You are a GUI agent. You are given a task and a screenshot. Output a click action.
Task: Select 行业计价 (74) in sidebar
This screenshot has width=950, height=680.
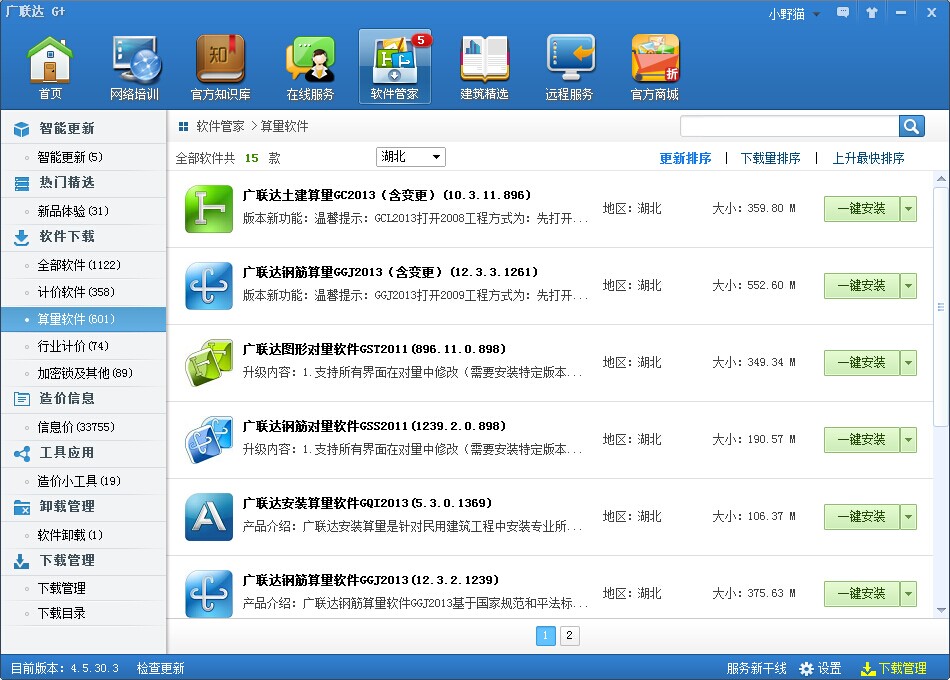coord(83,346)
